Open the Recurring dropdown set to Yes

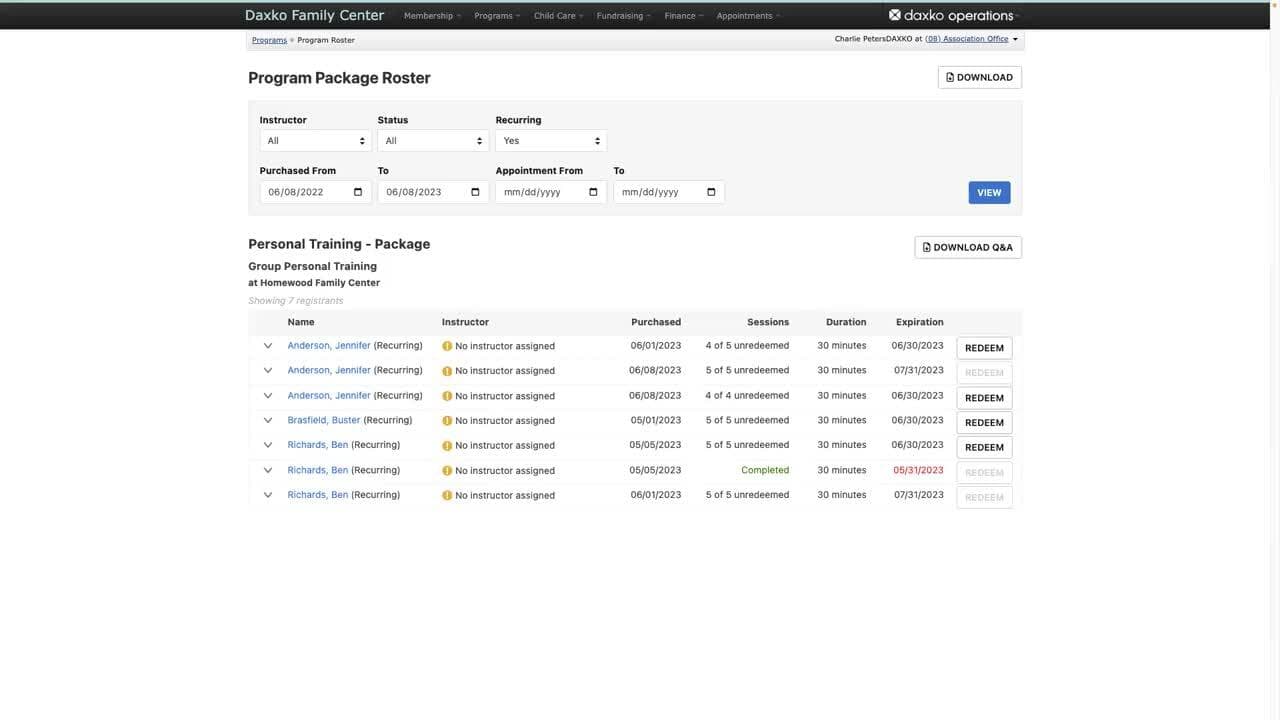pyautogui.click(x=551, y=141)
